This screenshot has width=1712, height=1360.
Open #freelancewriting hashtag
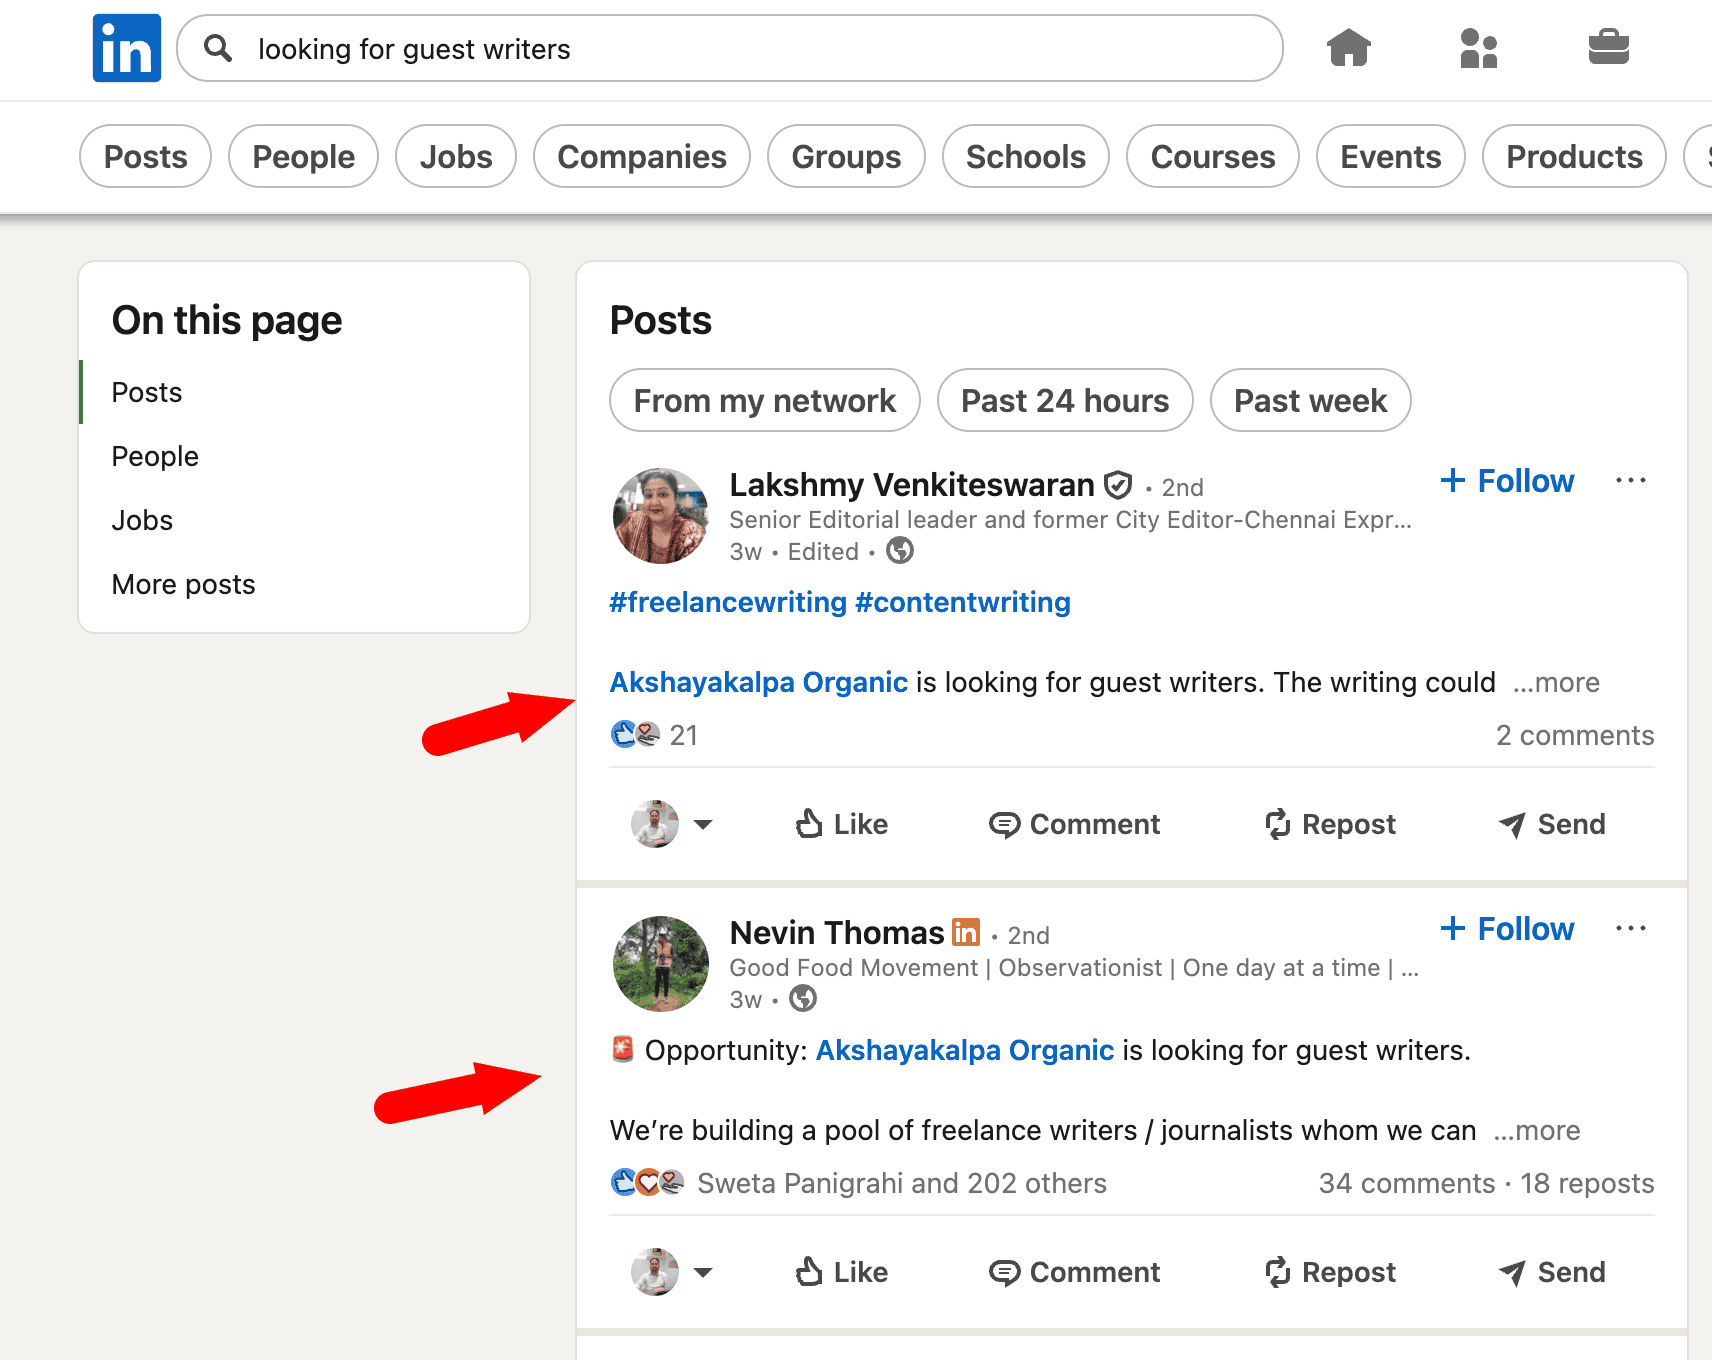[x=728, y=602]
